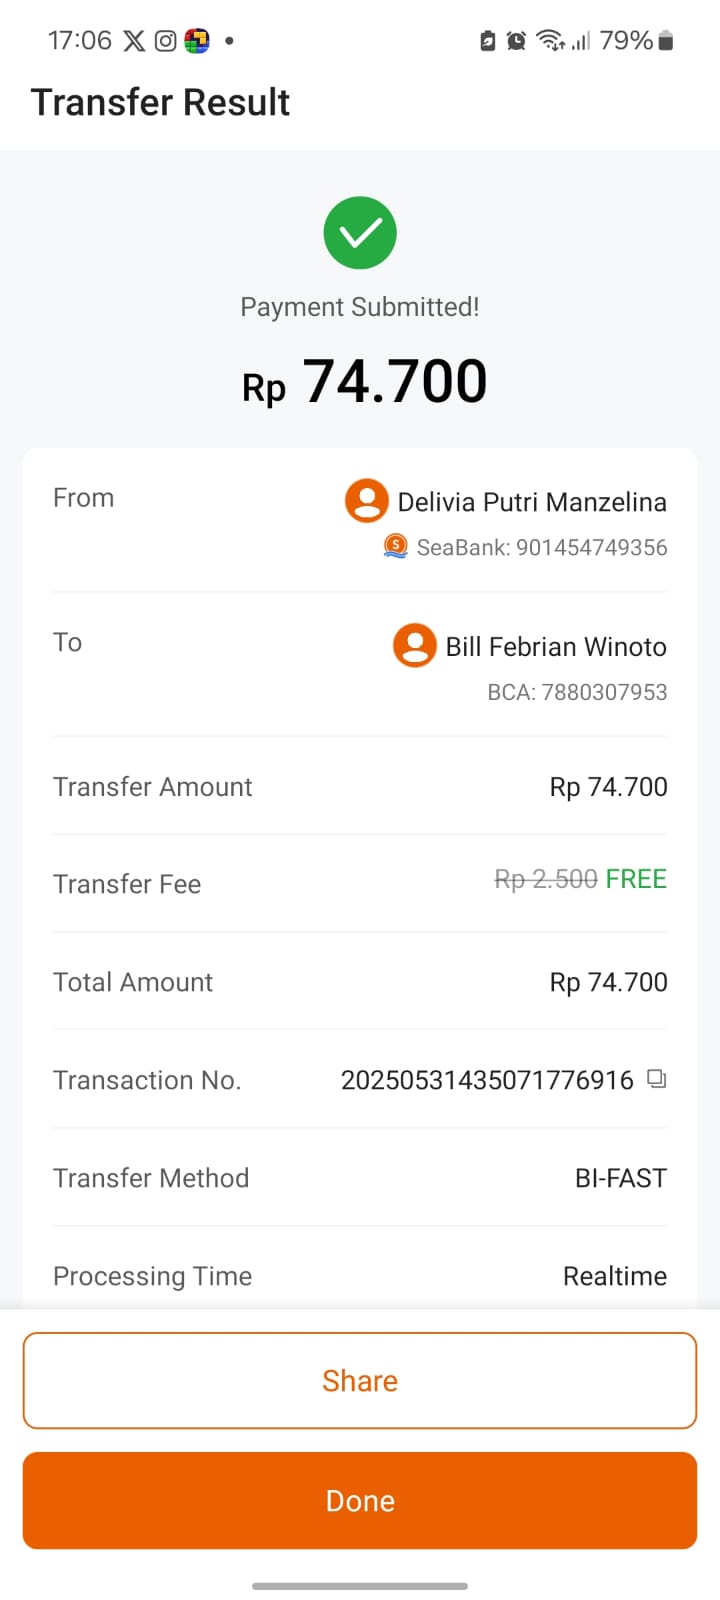Tap recipient name Bill Febrian Winoto

point(556,647)
